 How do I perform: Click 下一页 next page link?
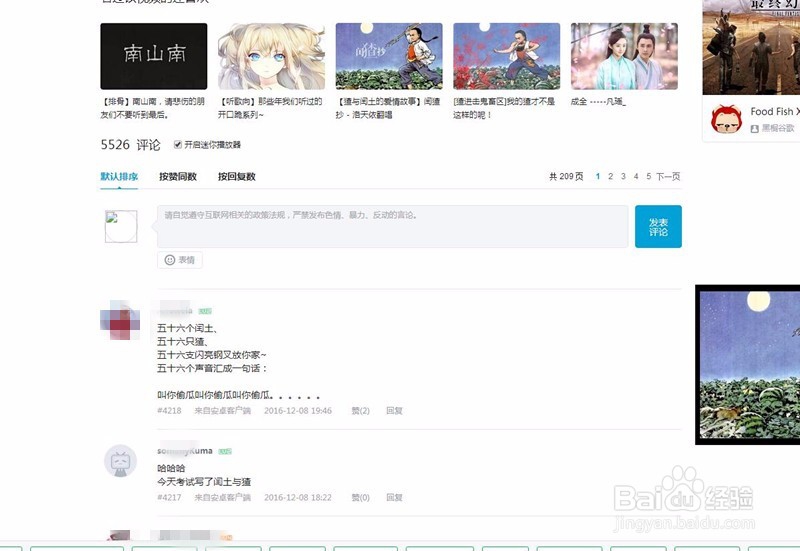pos(668,177)
